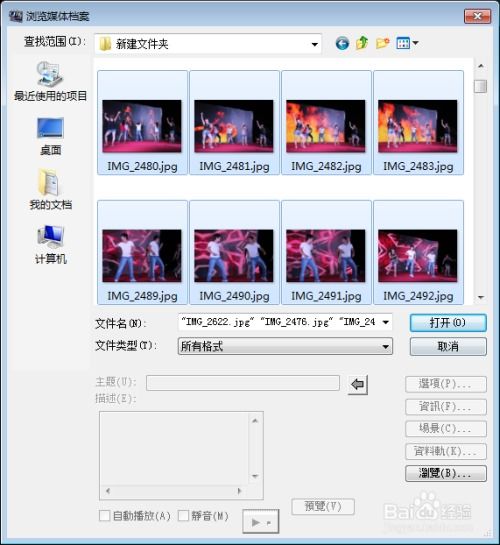Select thumbnail IMG_2481.jpg
This screenshot has width=500, height=545.
pyautogui.click(x=234, y=123)
